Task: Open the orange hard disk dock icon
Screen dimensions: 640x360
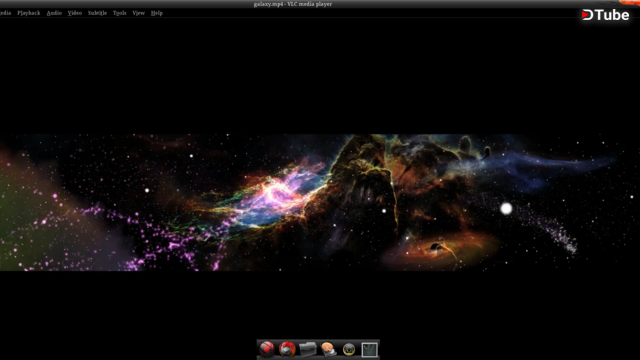Action: point(328,349)
